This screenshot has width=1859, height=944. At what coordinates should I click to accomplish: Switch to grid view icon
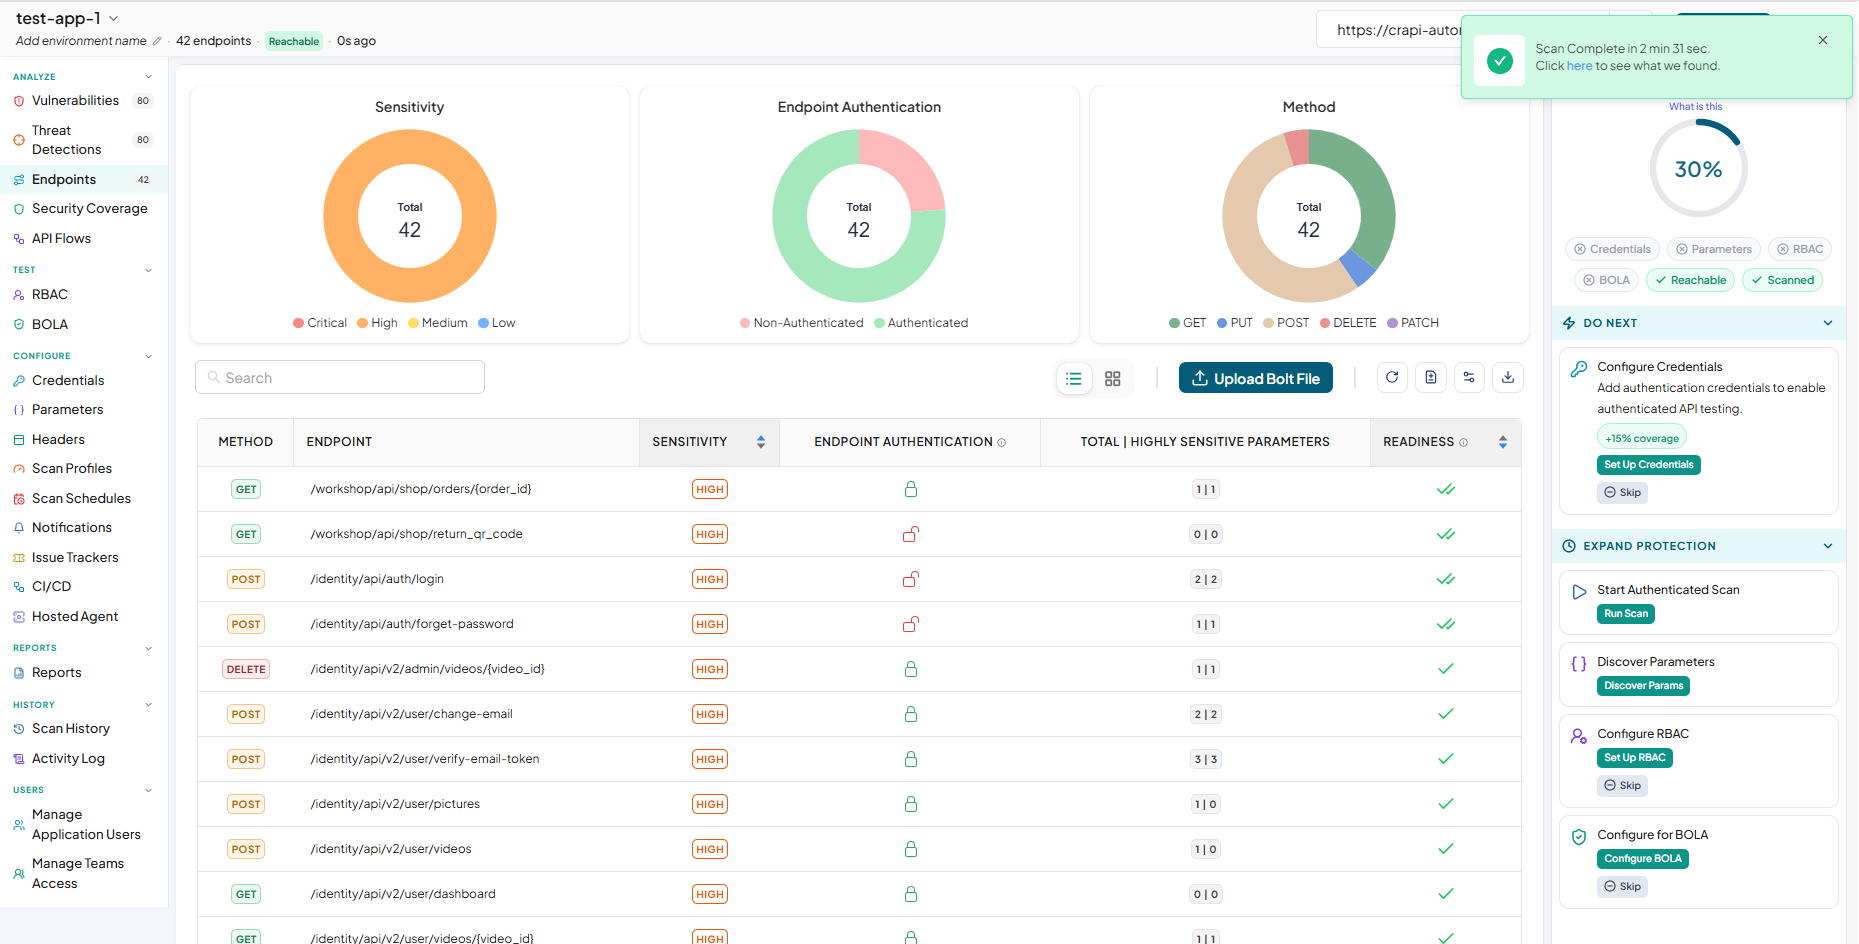click(x=1113, y=379)
